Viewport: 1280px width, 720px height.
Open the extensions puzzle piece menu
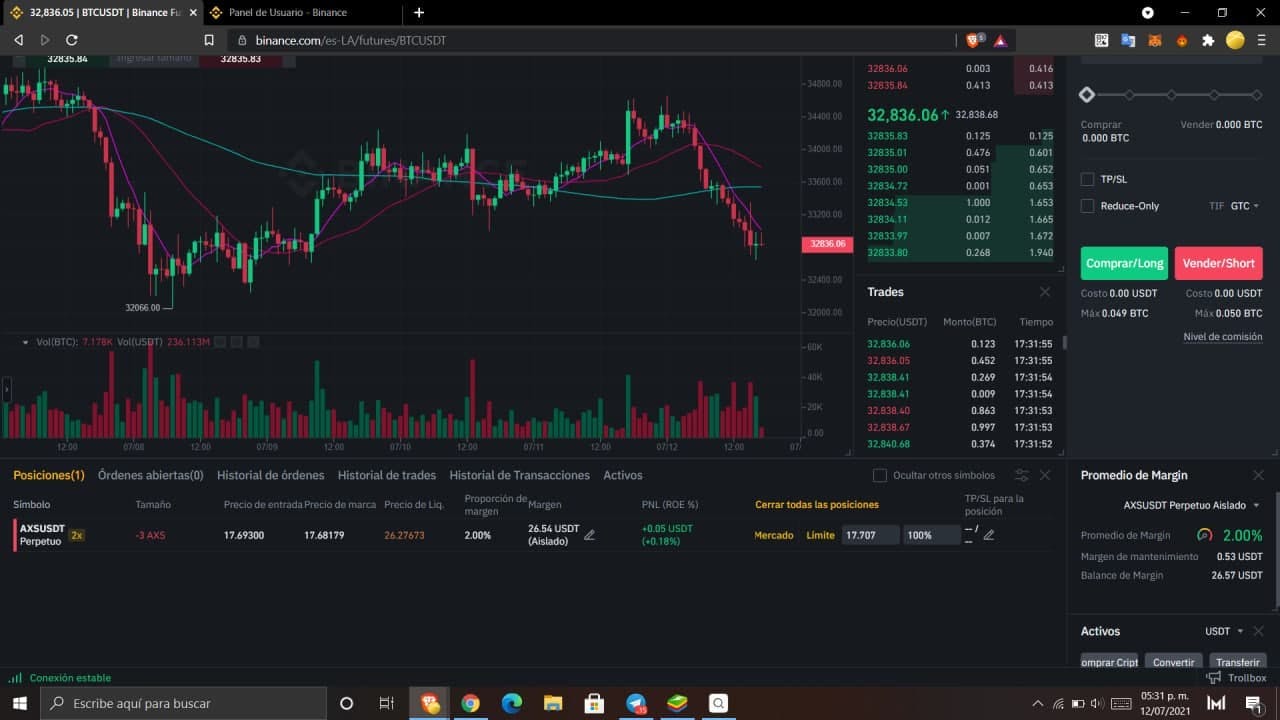1208,40
